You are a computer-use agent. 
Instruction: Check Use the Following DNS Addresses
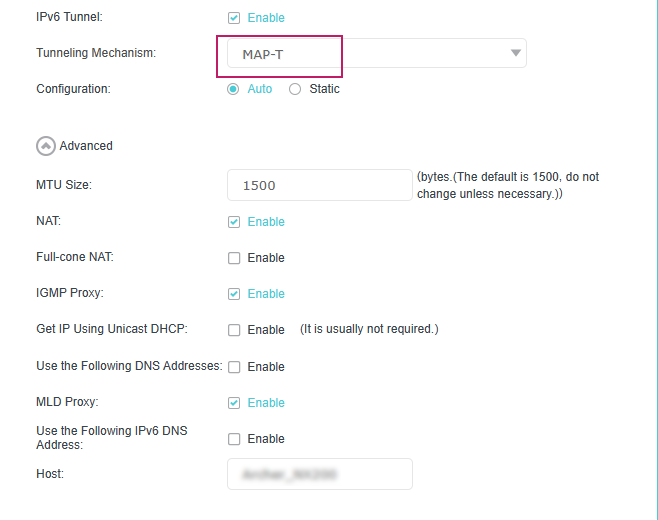pos(234,367)
